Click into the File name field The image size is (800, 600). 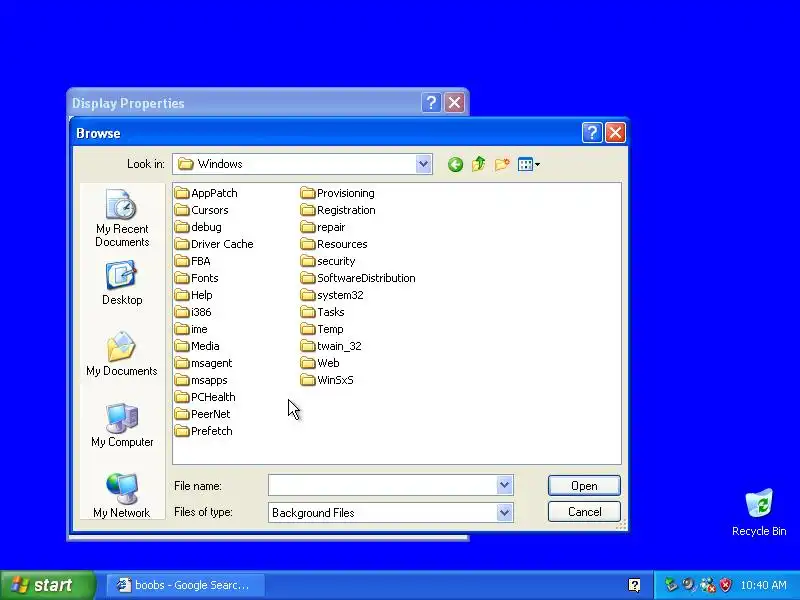(383, 485)
